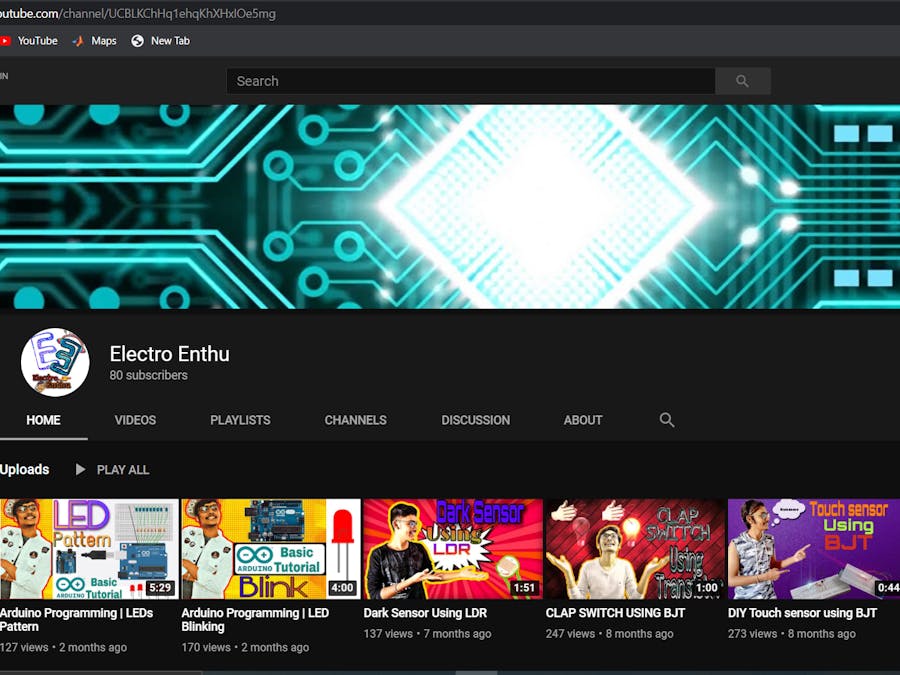Click the channel search magnifier icon

coord(666,420)
